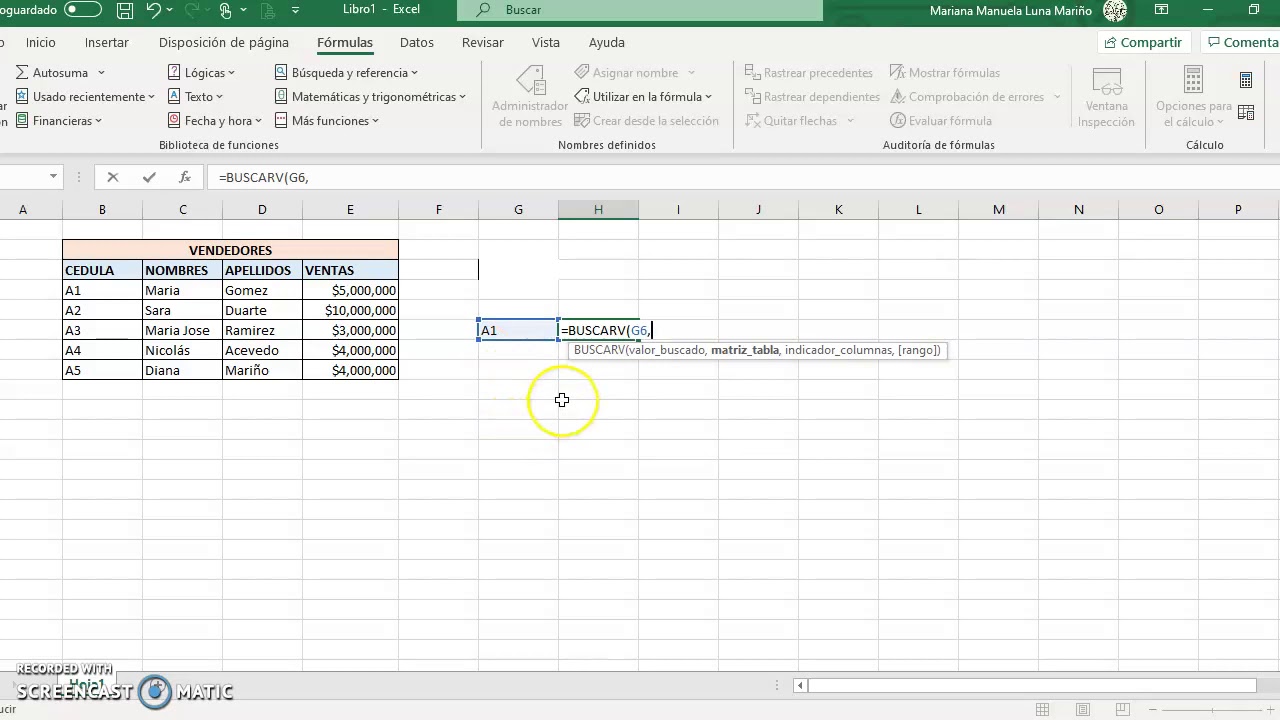Screen dimensions: 1280x720
Task: Click the horizontal scrollbar at bottom
Action: [1032, 686]
